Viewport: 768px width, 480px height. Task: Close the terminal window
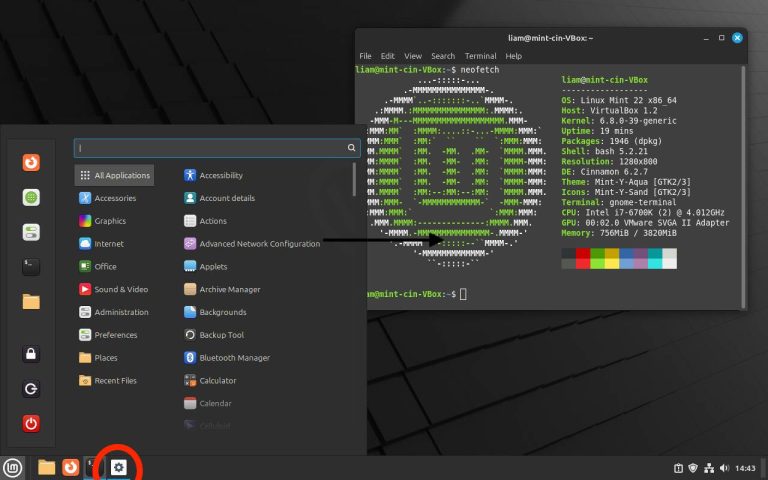click(x=737, y=38)
